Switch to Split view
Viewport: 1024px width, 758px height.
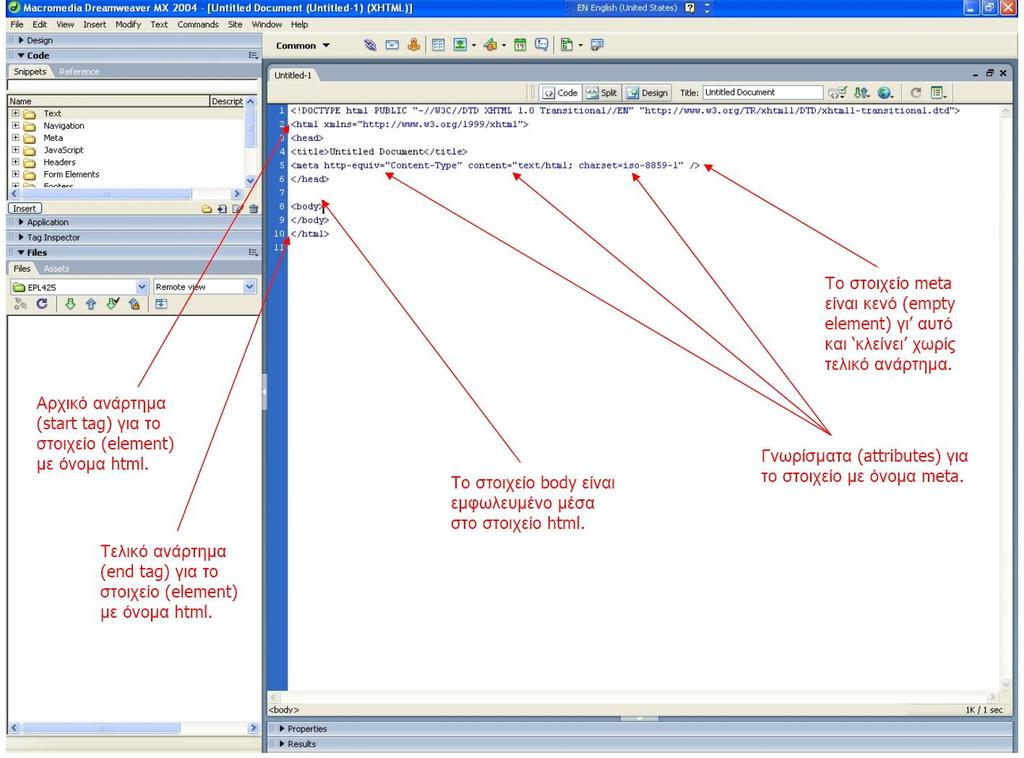click(602, 93)
